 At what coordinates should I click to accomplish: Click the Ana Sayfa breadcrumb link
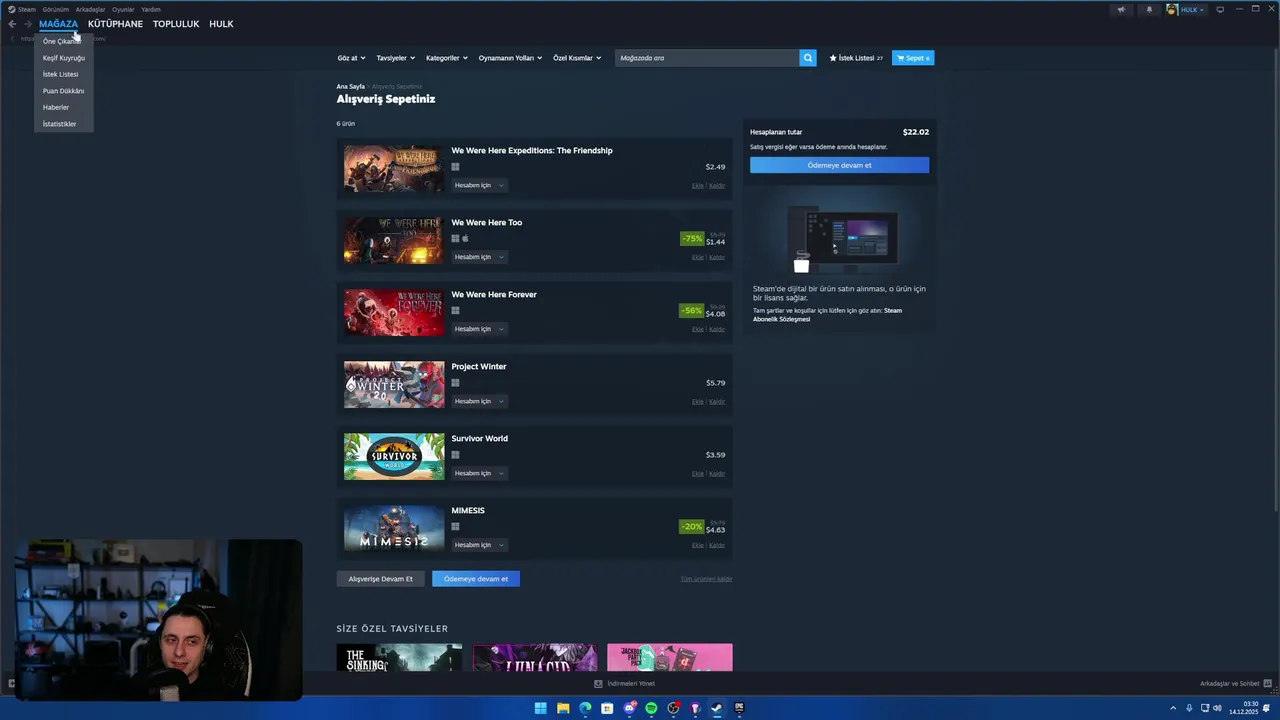[350, 87]
